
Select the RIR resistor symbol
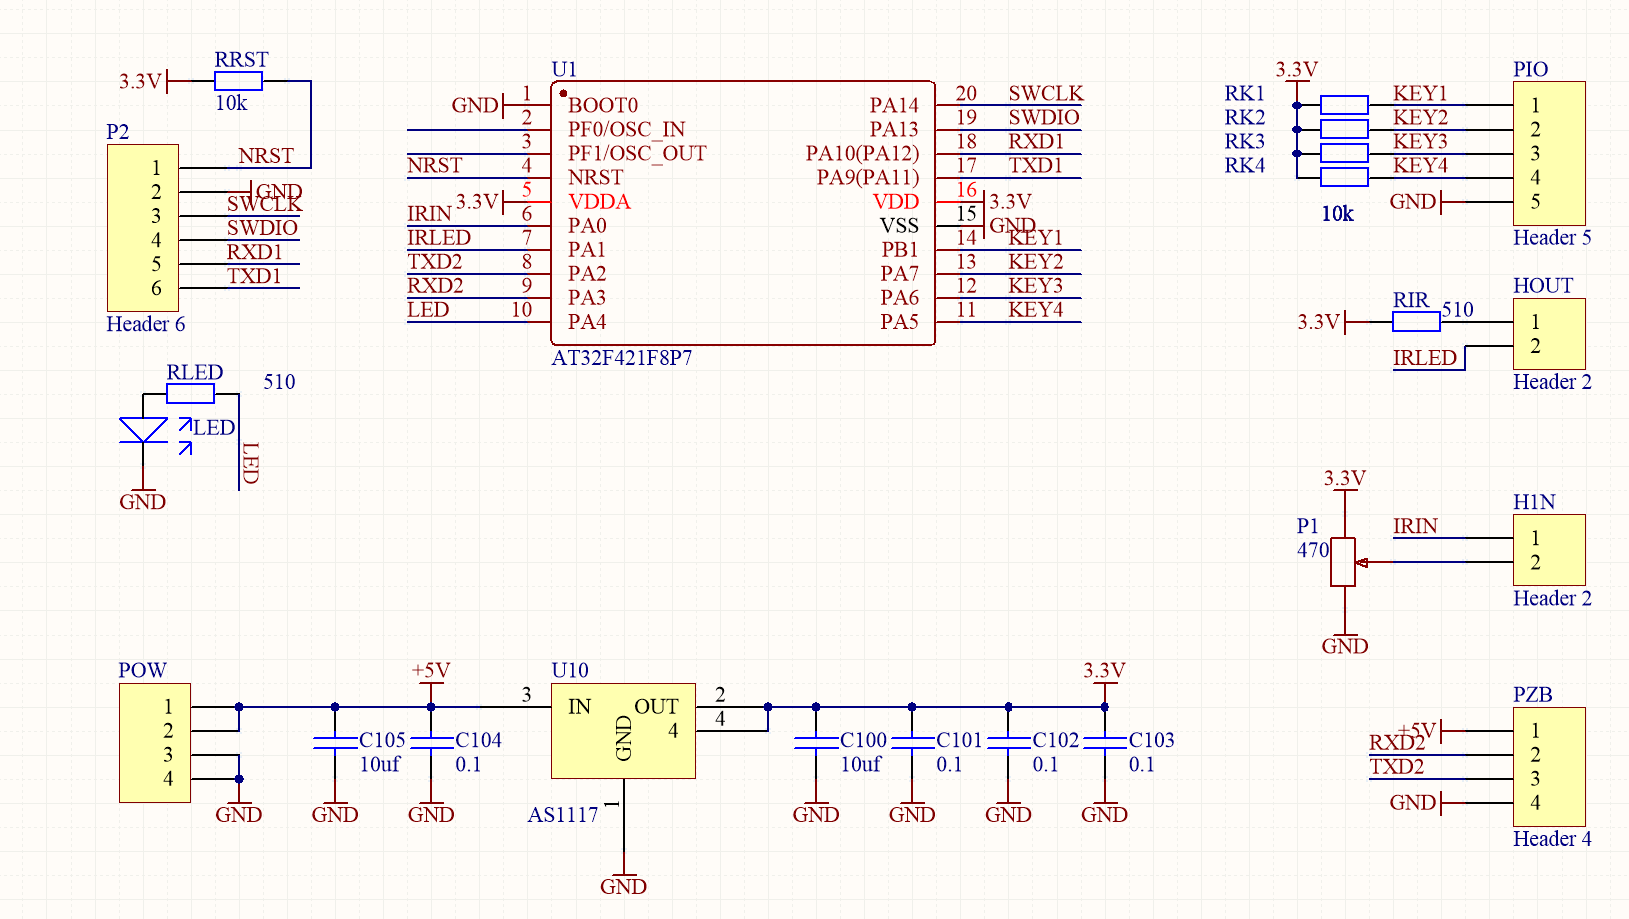point(1416,322)
